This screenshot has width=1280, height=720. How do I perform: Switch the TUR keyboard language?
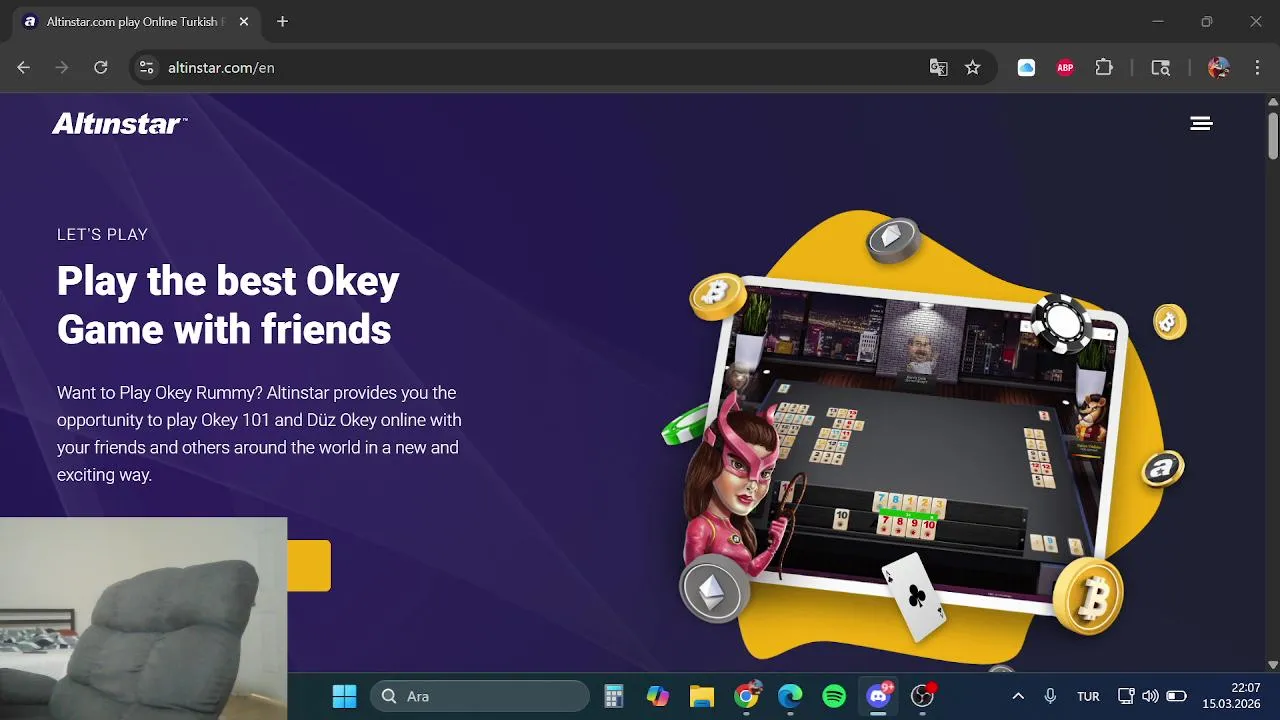coord(1088,696)
